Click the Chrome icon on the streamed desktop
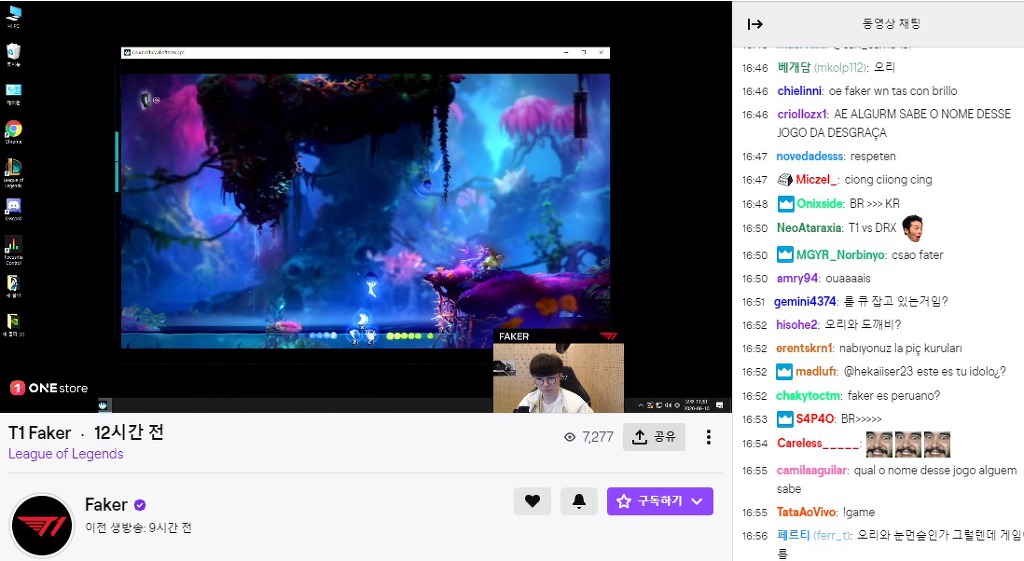 13,130
